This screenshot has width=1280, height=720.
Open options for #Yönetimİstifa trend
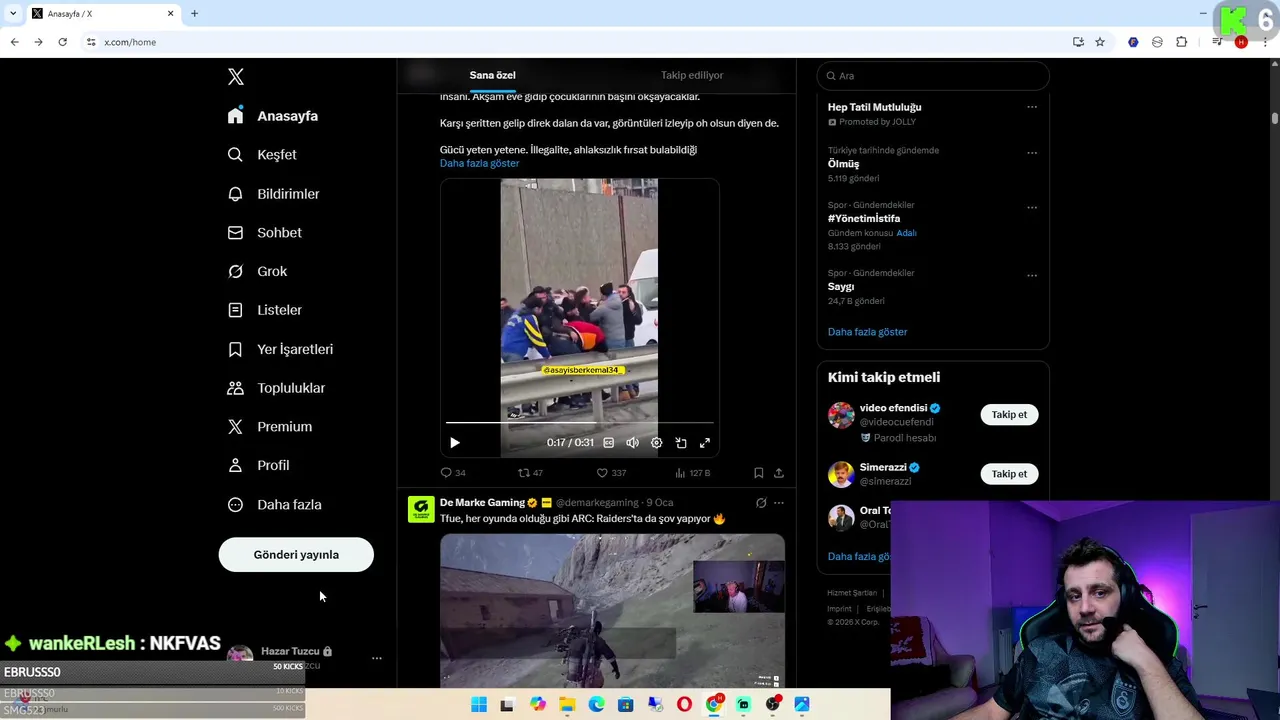coord(1032,208)
